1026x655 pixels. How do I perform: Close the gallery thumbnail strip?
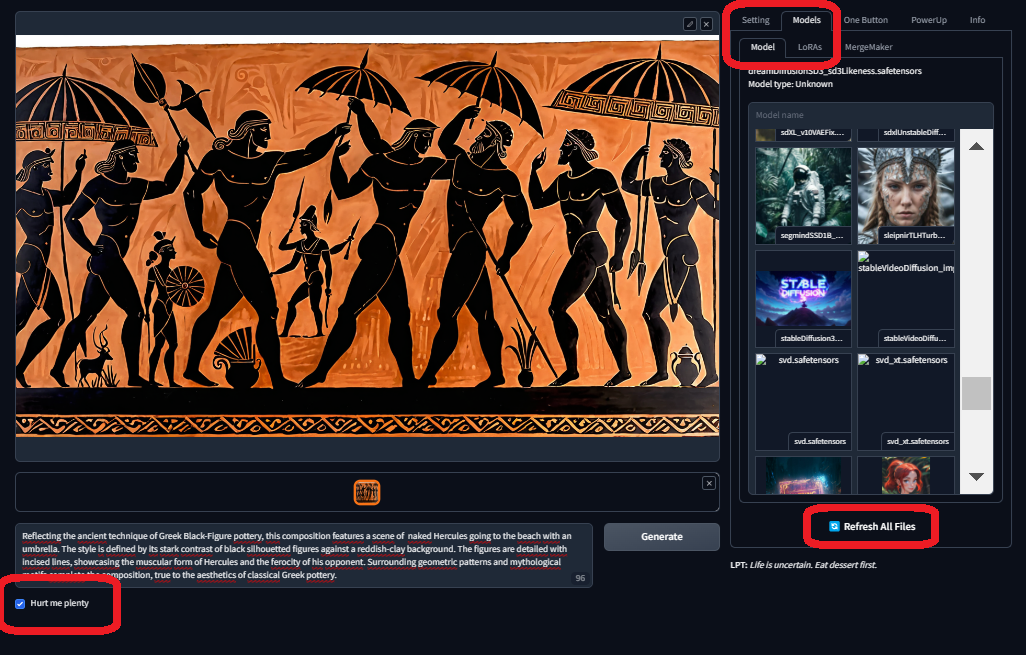coord(709,484)
